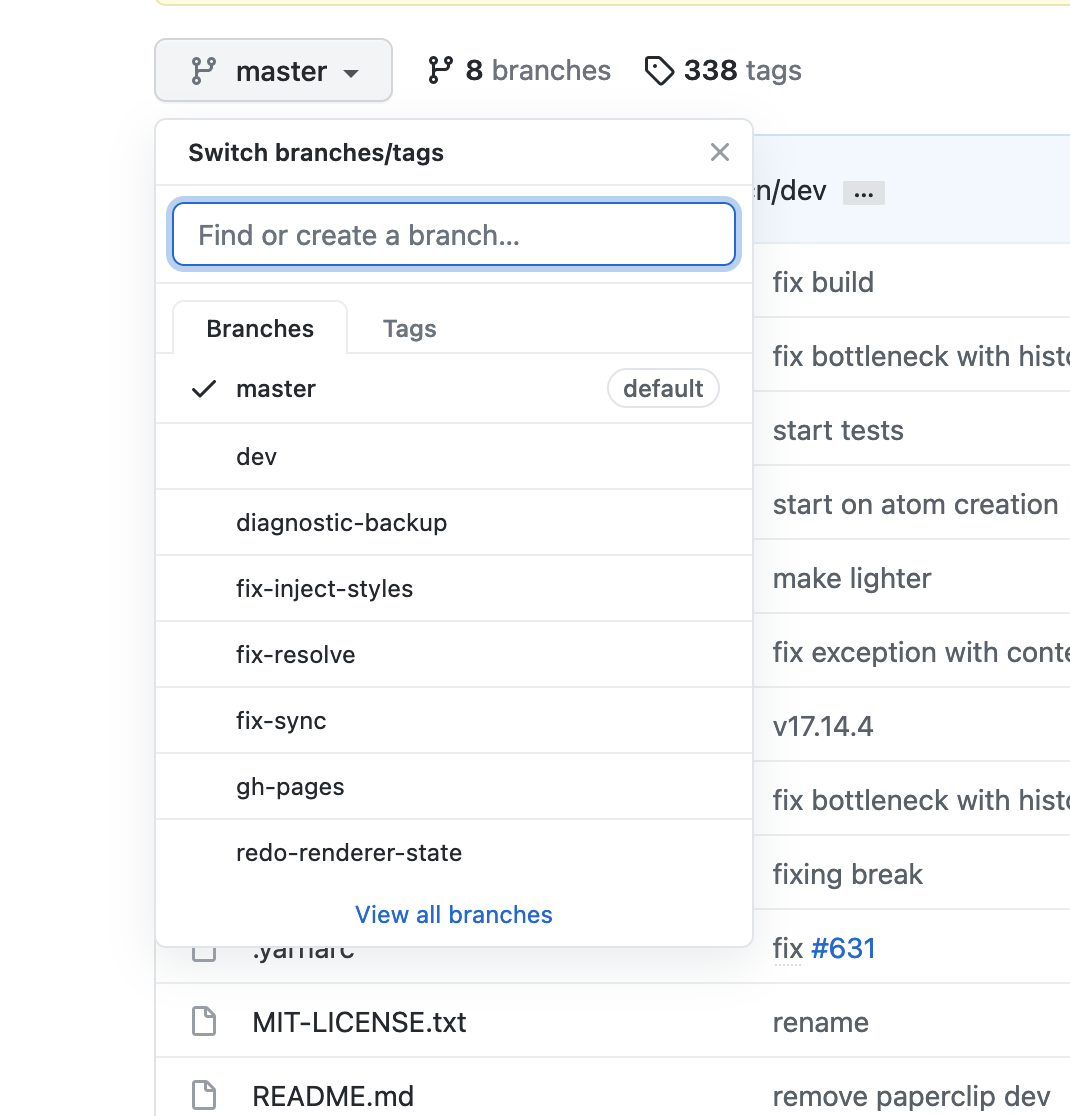
Task: Select the dev branch
Action: 256,456
